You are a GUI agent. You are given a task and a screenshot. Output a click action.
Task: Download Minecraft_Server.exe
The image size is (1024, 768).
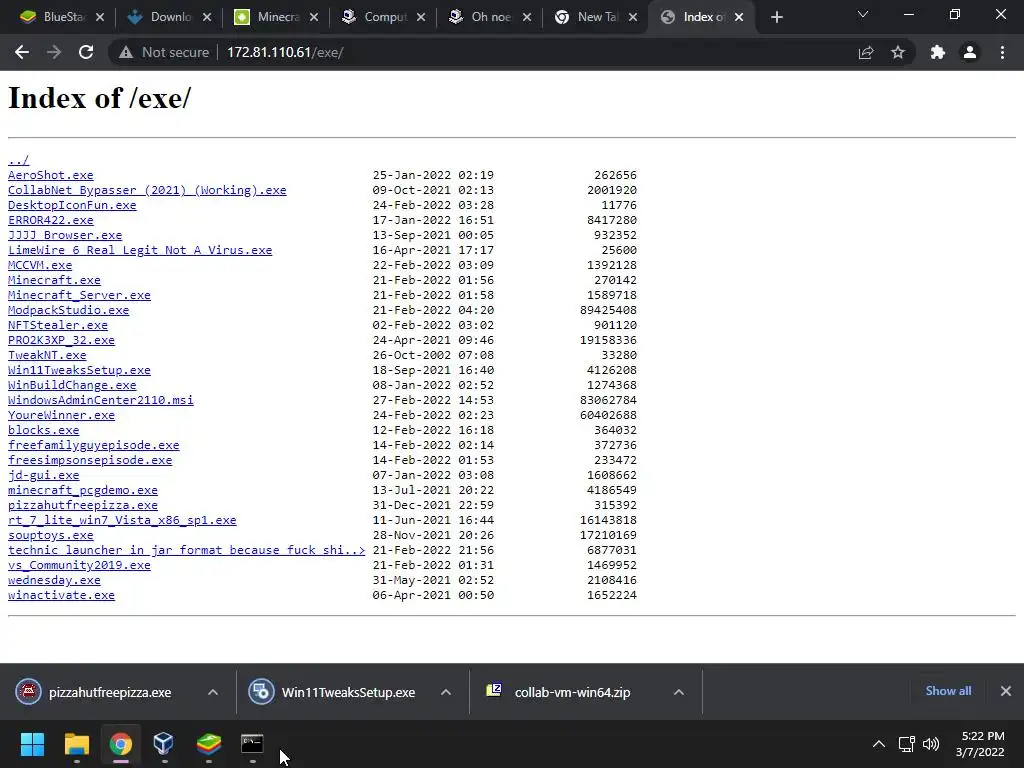79,295
